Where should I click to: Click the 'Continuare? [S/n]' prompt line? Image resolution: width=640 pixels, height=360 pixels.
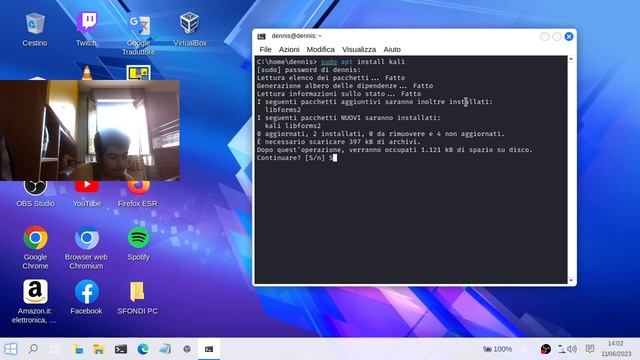coord(297,158)
